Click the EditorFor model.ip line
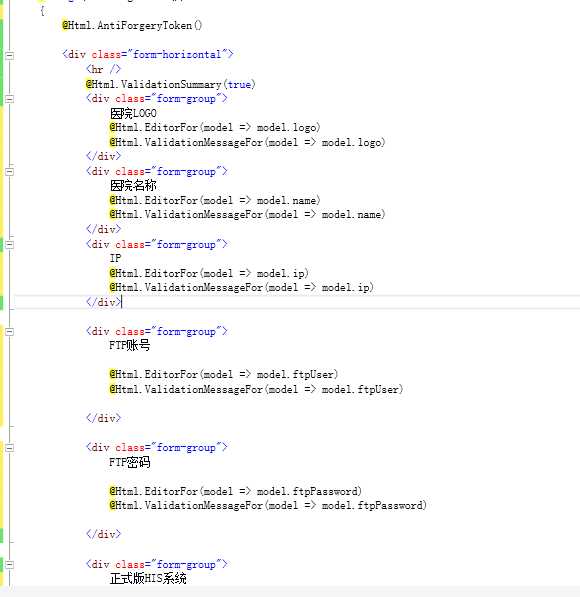 click(x=209, y=273)
